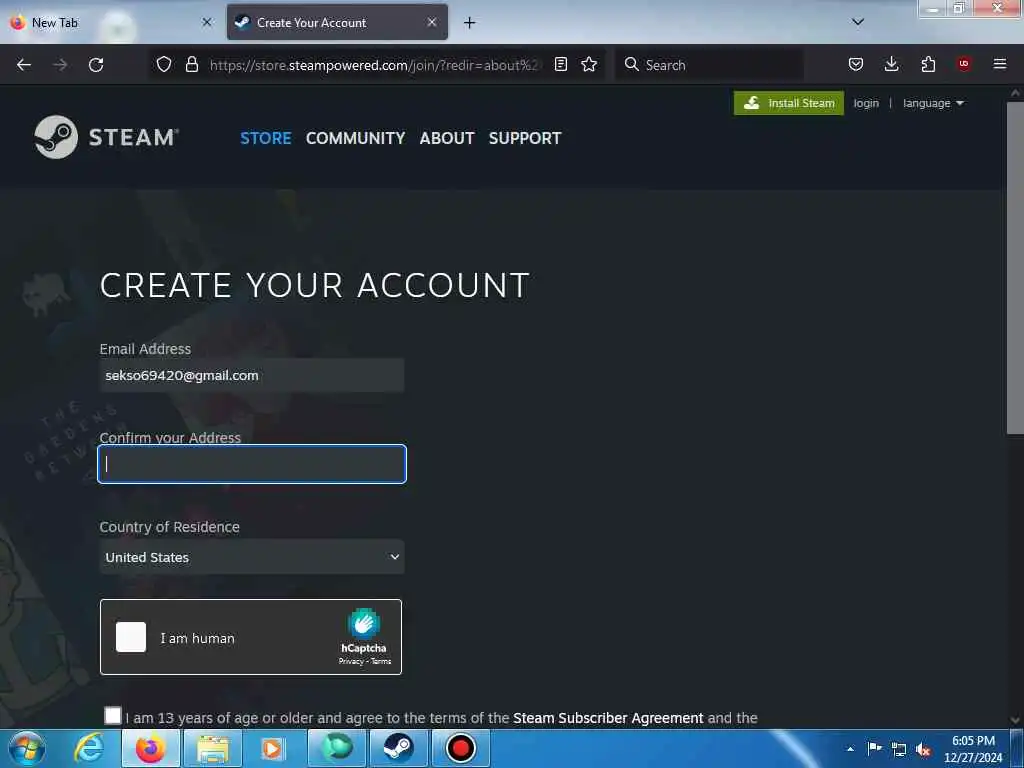Image resolution: width=1024 pixels, height=768 pixels.
Task: Click the Install Steam button
Action: [789, 103]
